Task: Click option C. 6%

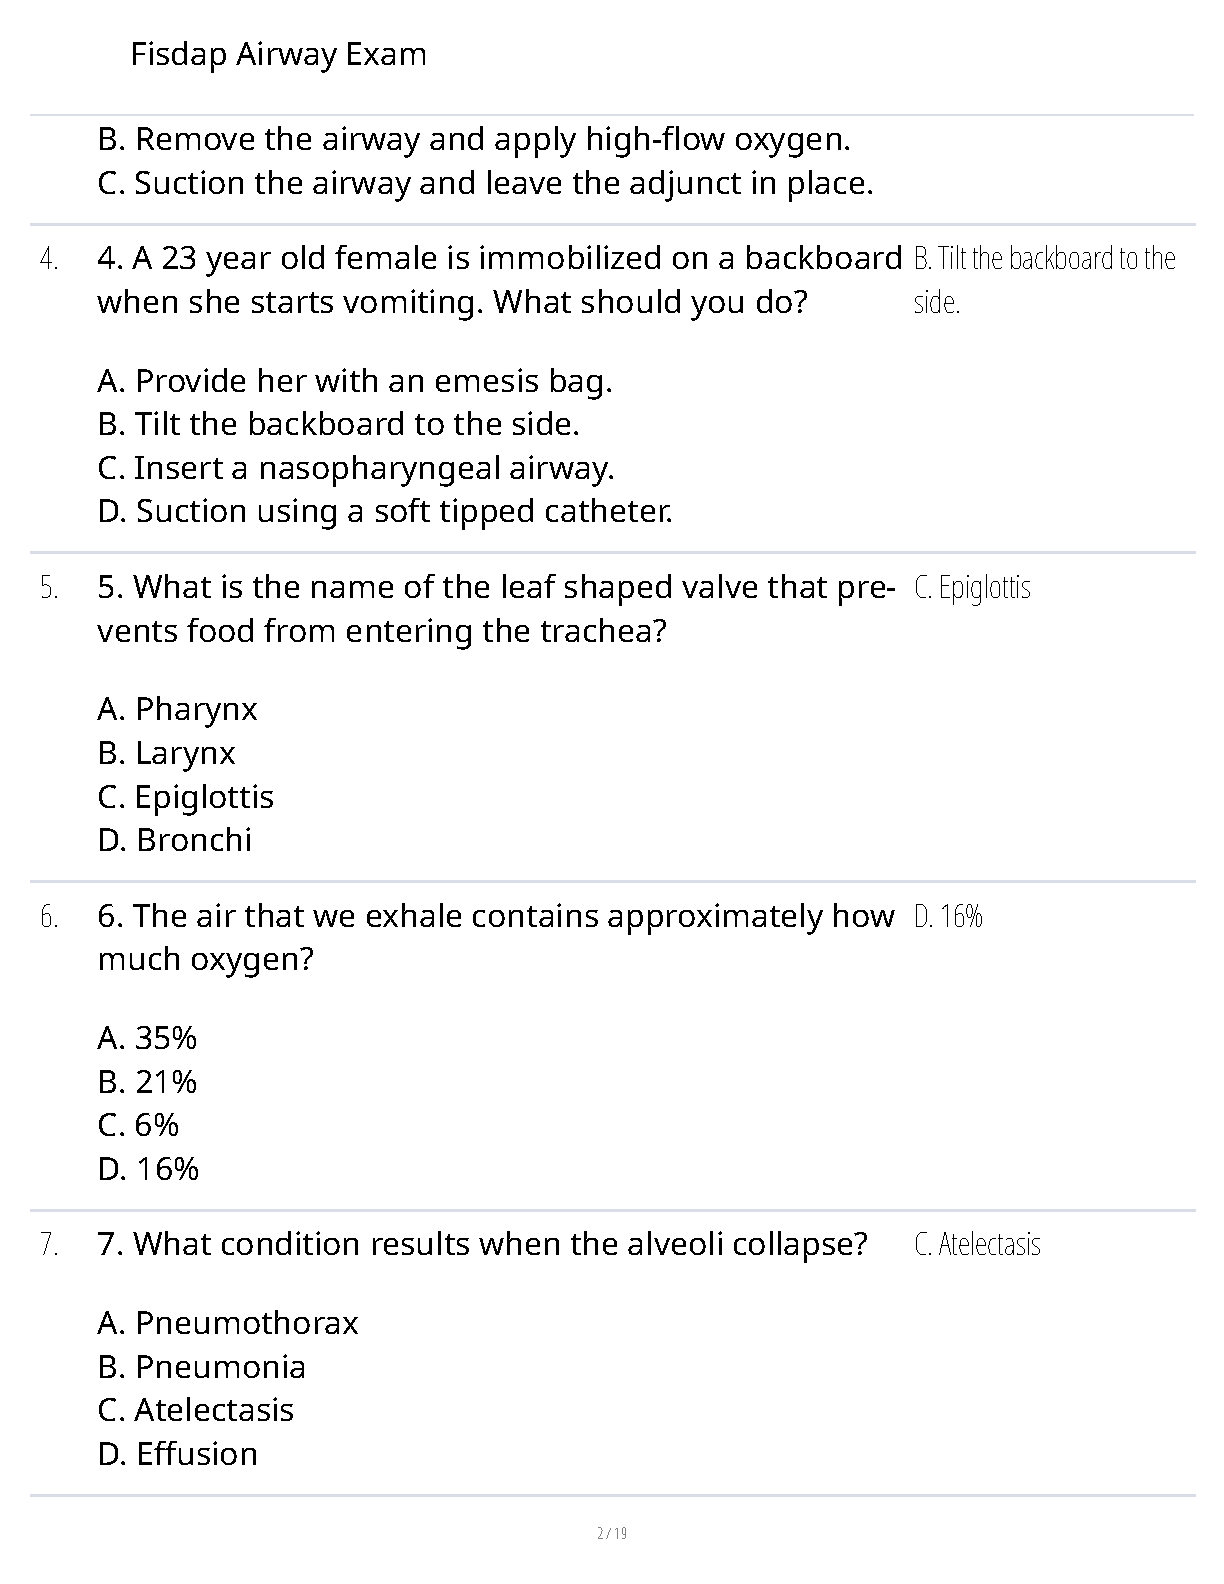Action: pyautogui.click(x=138, y=1125)
